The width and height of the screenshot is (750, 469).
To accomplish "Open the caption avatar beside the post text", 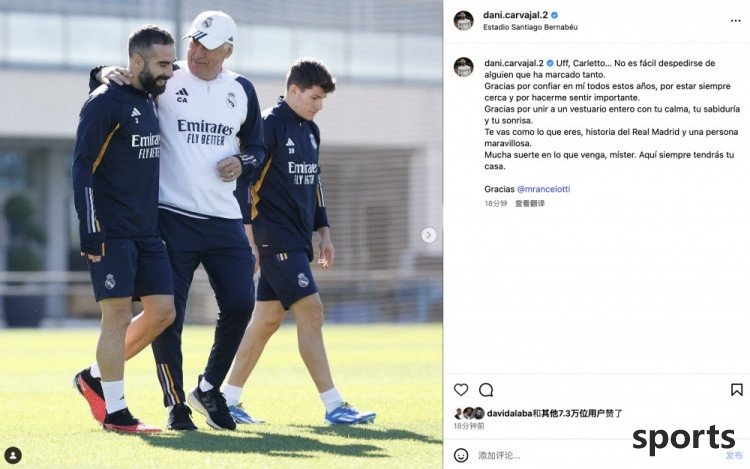I will pyautogui.click(x=463, y=67).
